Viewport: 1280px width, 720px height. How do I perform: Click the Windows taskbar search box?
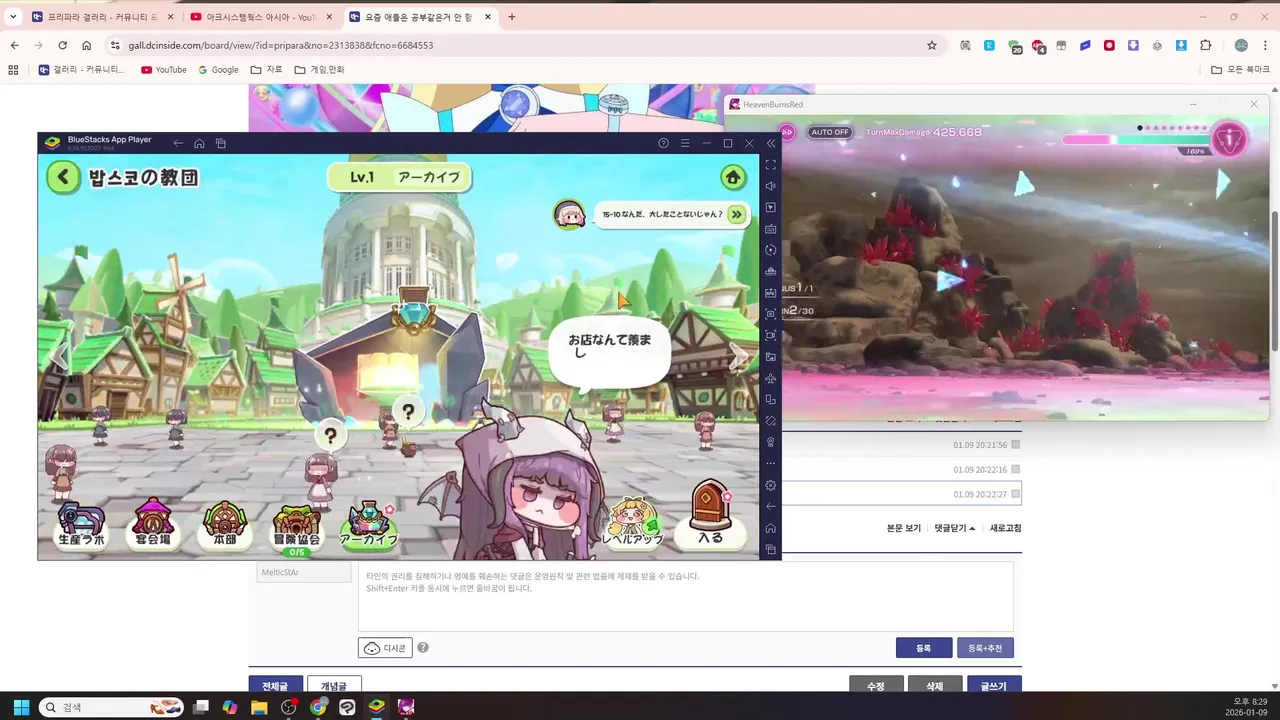(110, 707)
